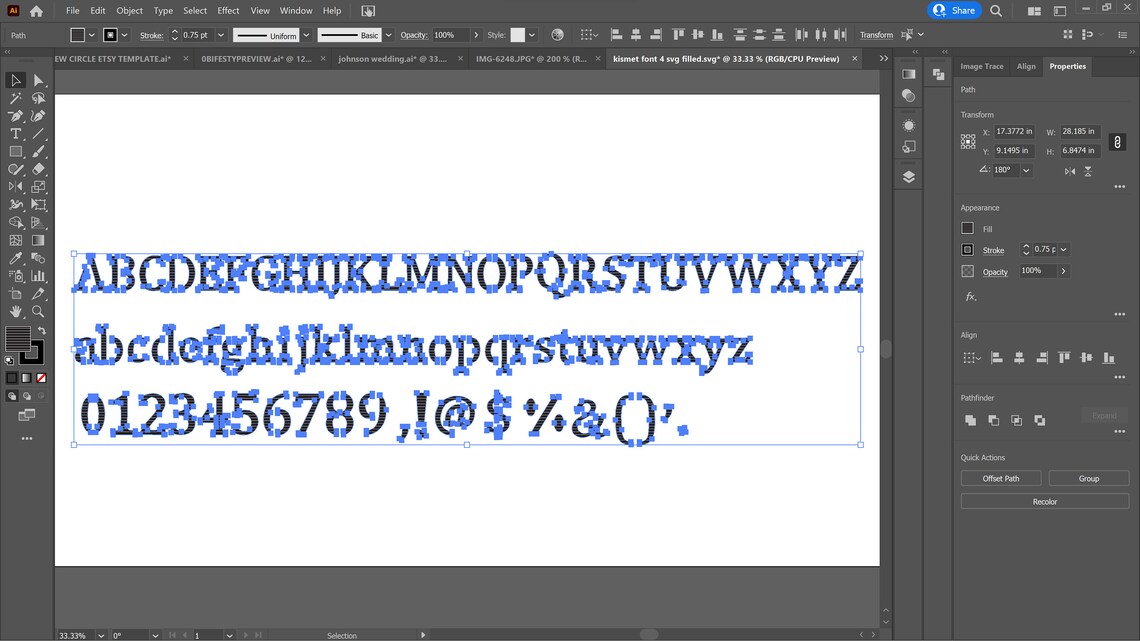This screenshot has height=641, width=1140.
Task: Apply Unite in the Pathfinder panel
Action: [971, 420]
